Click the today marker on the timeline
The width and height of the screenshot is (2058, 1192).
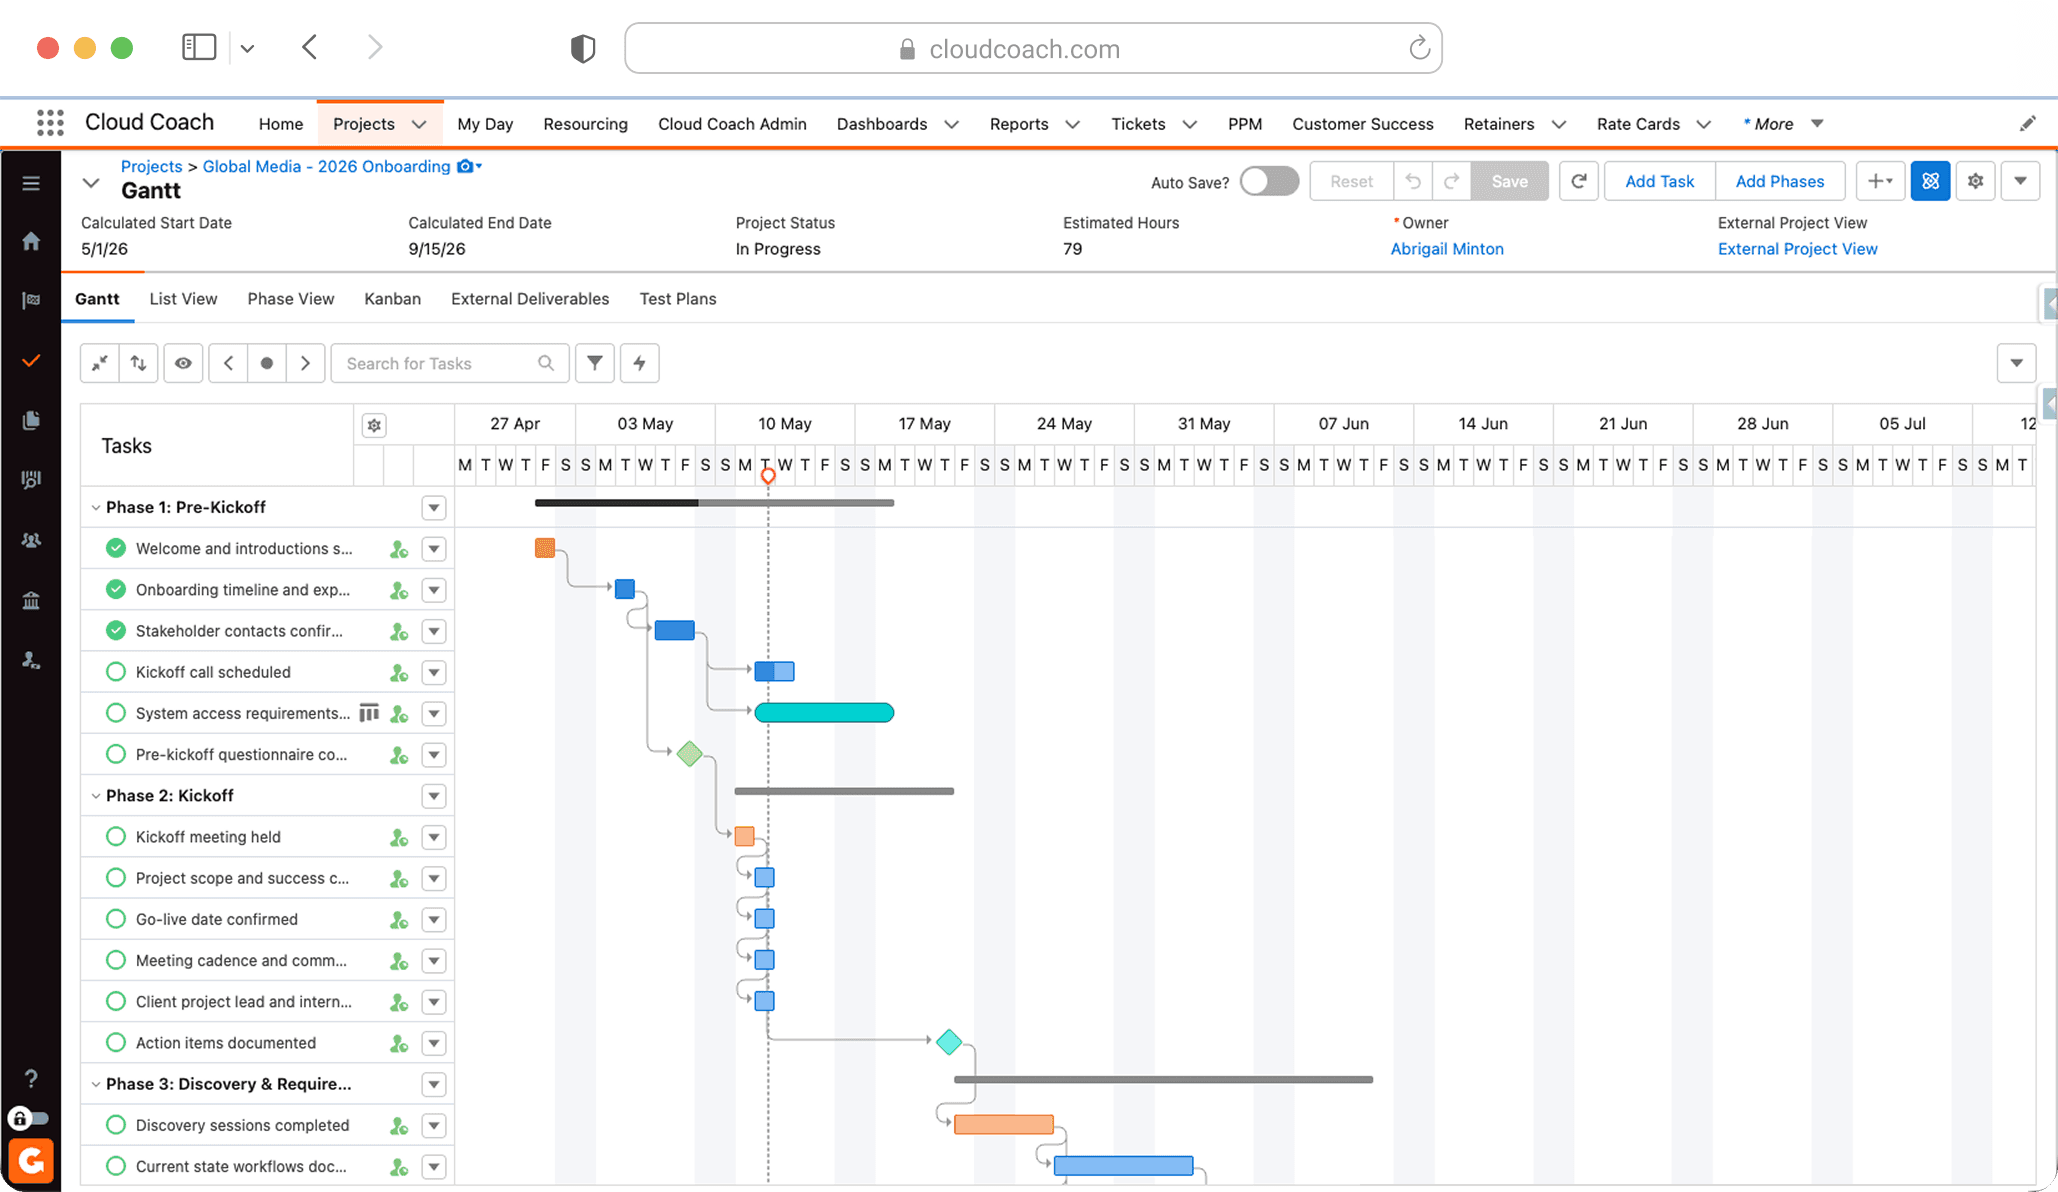(768, 476)
